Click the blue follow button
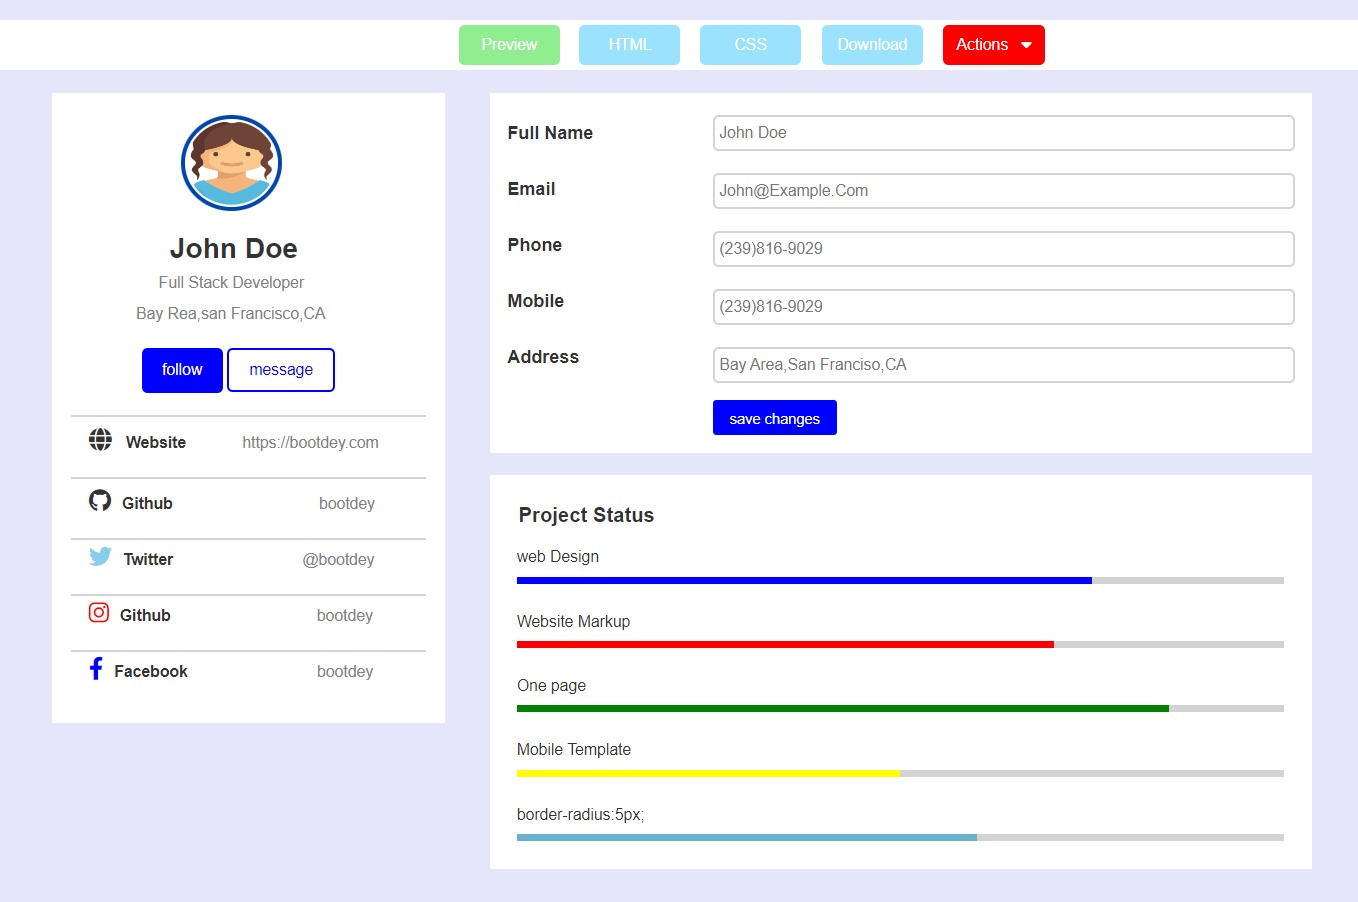This screenshot has width=1358, height=902. click(x=182, y=370)
